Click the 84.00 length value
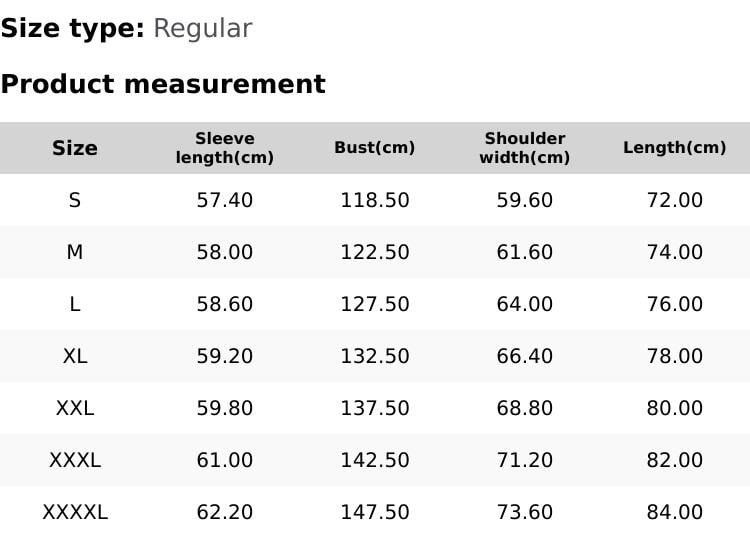 pyautogui.click(x=675, y=512)
